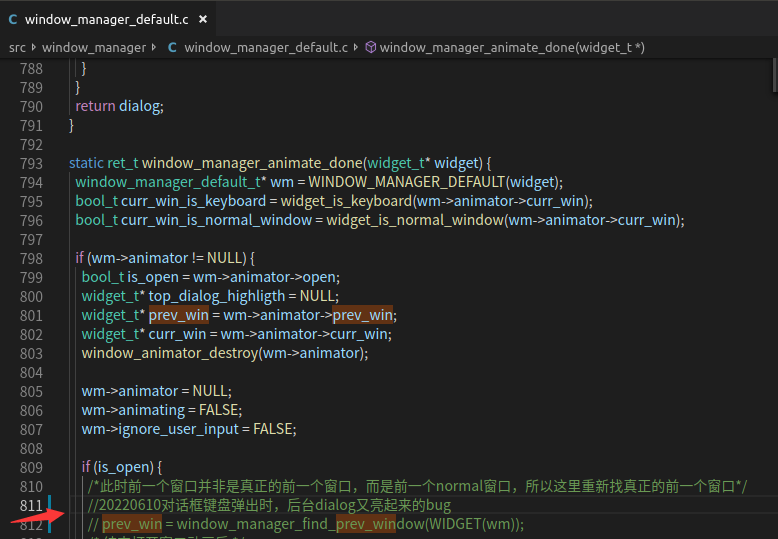Viewport: 778px width, 539px height.
Task: Click line number 793 in gutter
Action: (x=31, y=163)
